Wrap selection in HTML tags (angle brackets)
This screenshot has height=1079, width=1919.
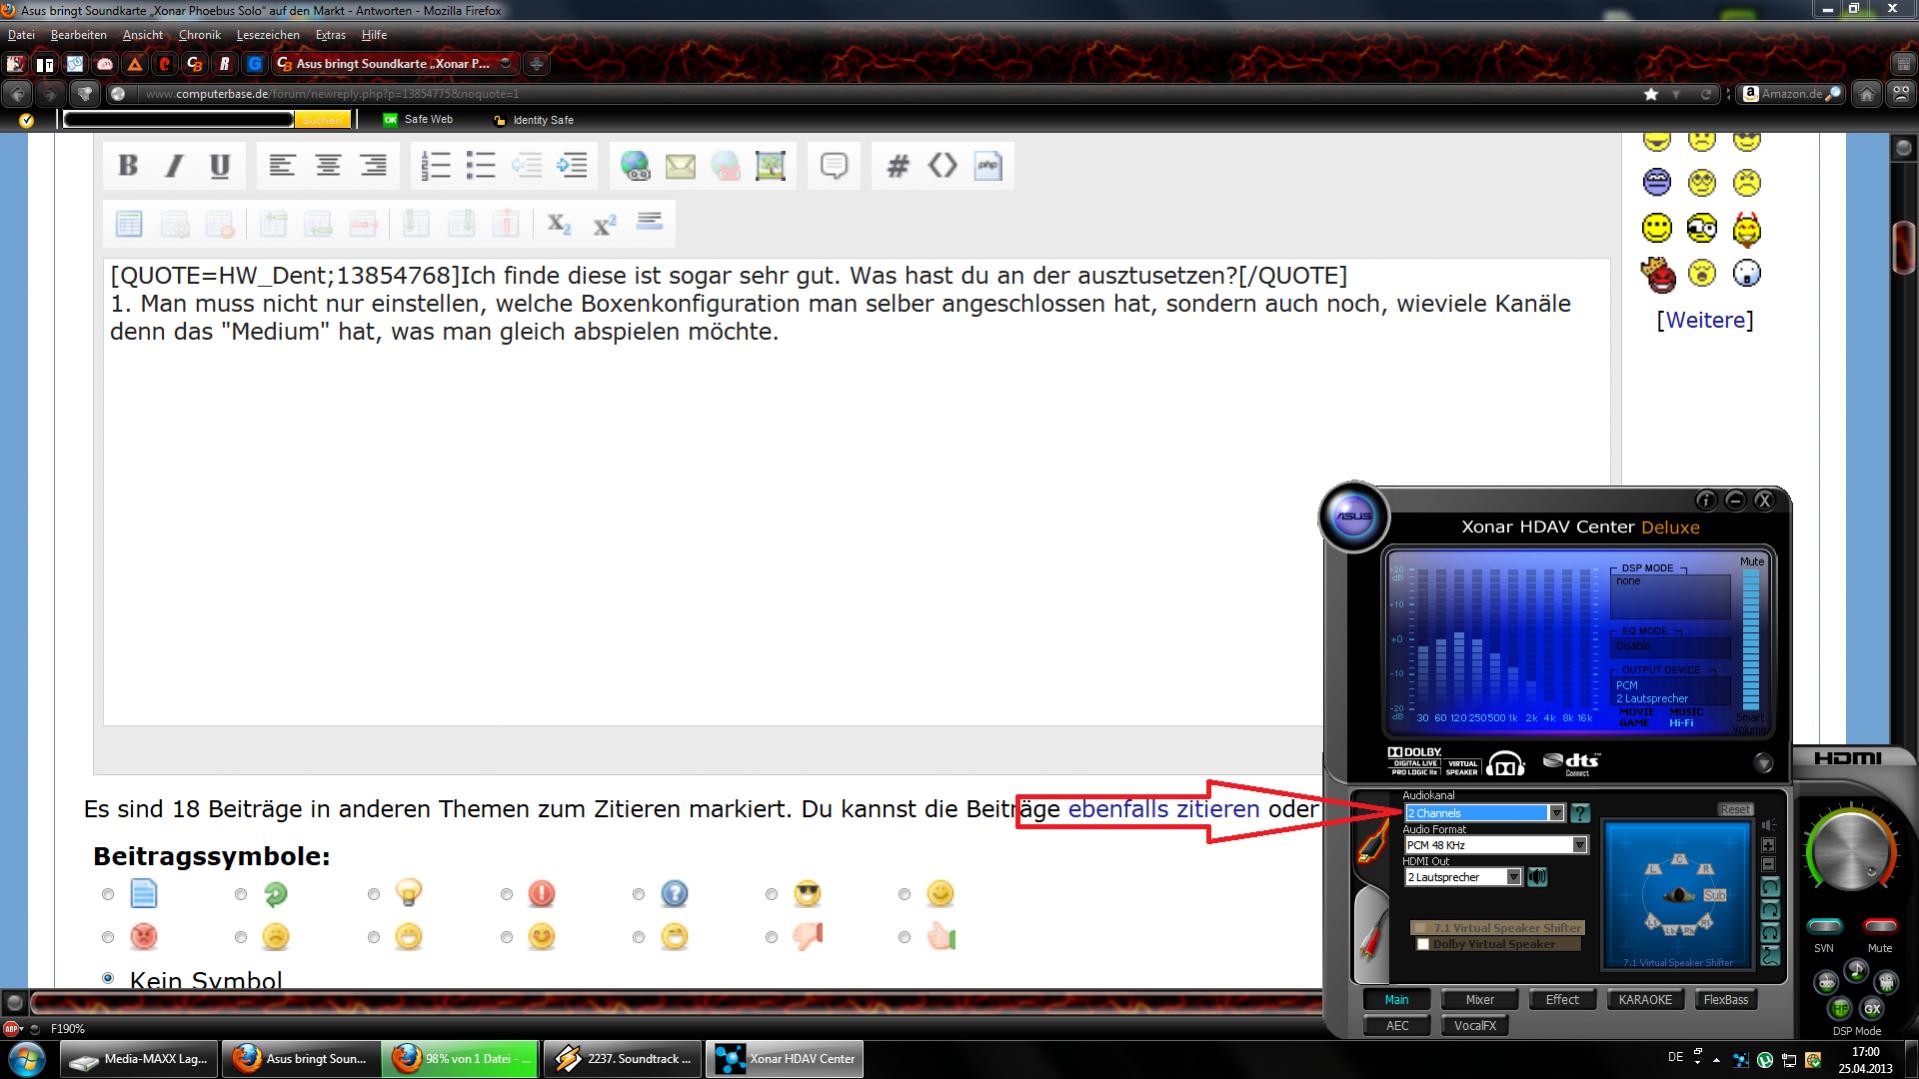pos(942,165)
